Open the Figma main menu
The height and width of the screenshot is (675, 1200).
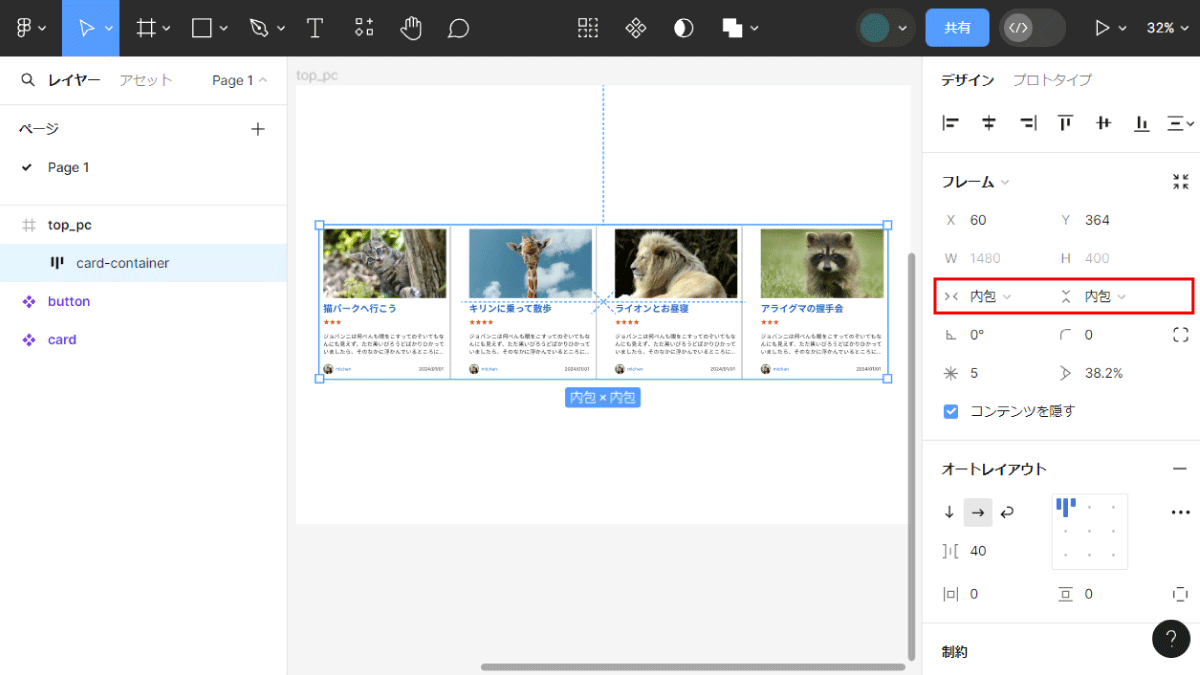(30, 28)
